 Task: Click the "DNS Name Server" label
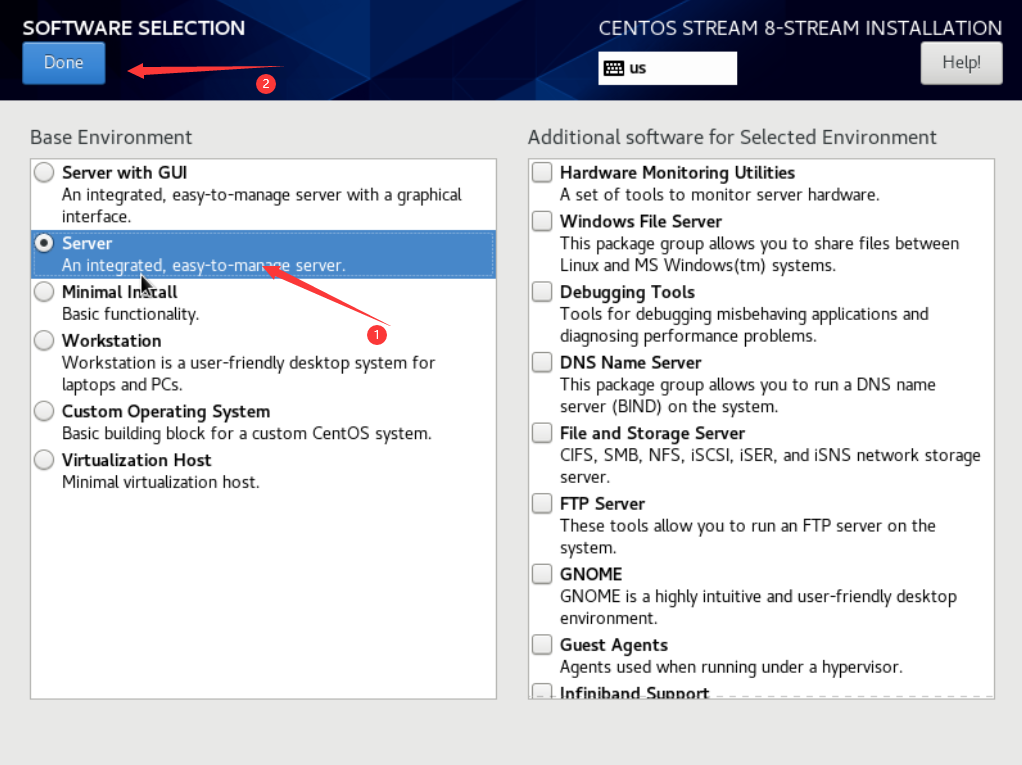[x=630, y=362]
